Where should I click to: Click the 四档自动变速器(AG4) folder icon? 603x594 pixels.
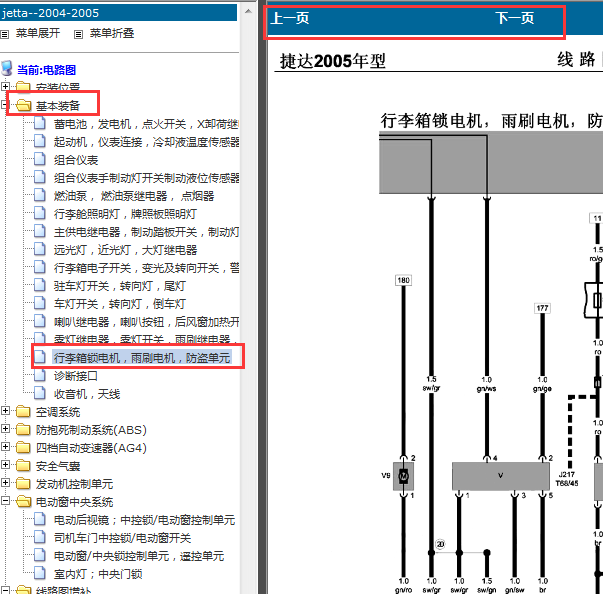point(23,447)
